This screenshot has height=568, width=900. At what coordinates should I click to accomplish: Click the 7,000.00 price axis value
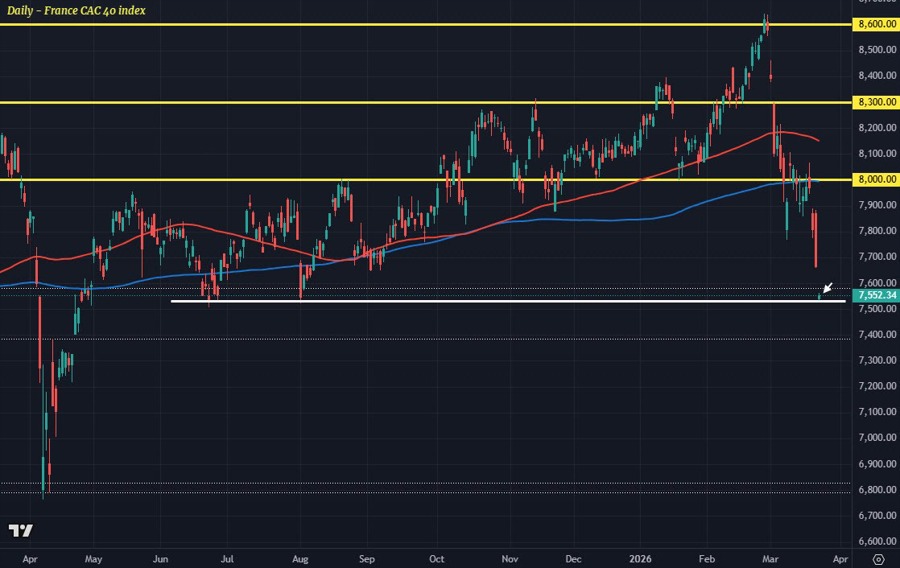(877, 438)
